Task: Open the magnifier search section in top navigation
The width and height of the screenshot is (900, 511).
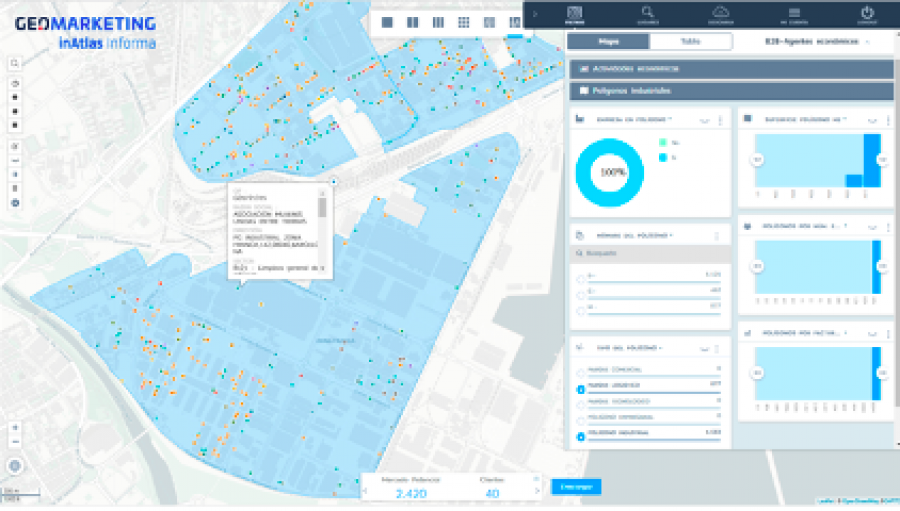Action: (x=647, y=14)
